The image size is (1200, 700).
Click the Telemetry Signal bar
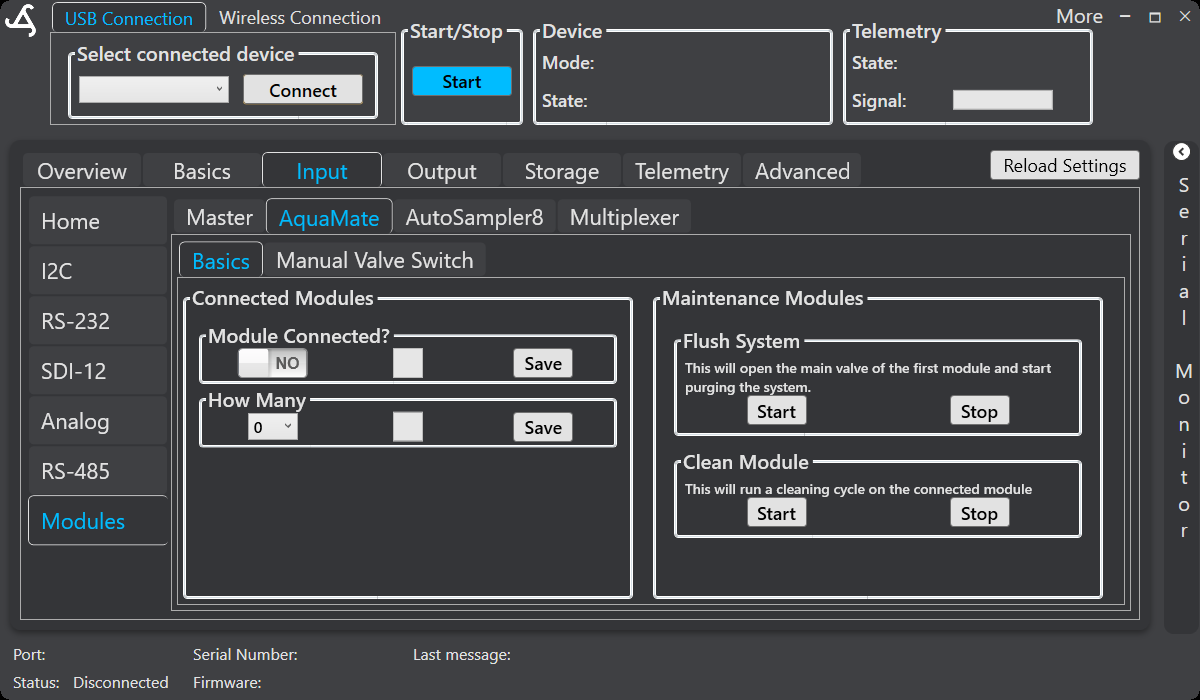click(1002, 100)
